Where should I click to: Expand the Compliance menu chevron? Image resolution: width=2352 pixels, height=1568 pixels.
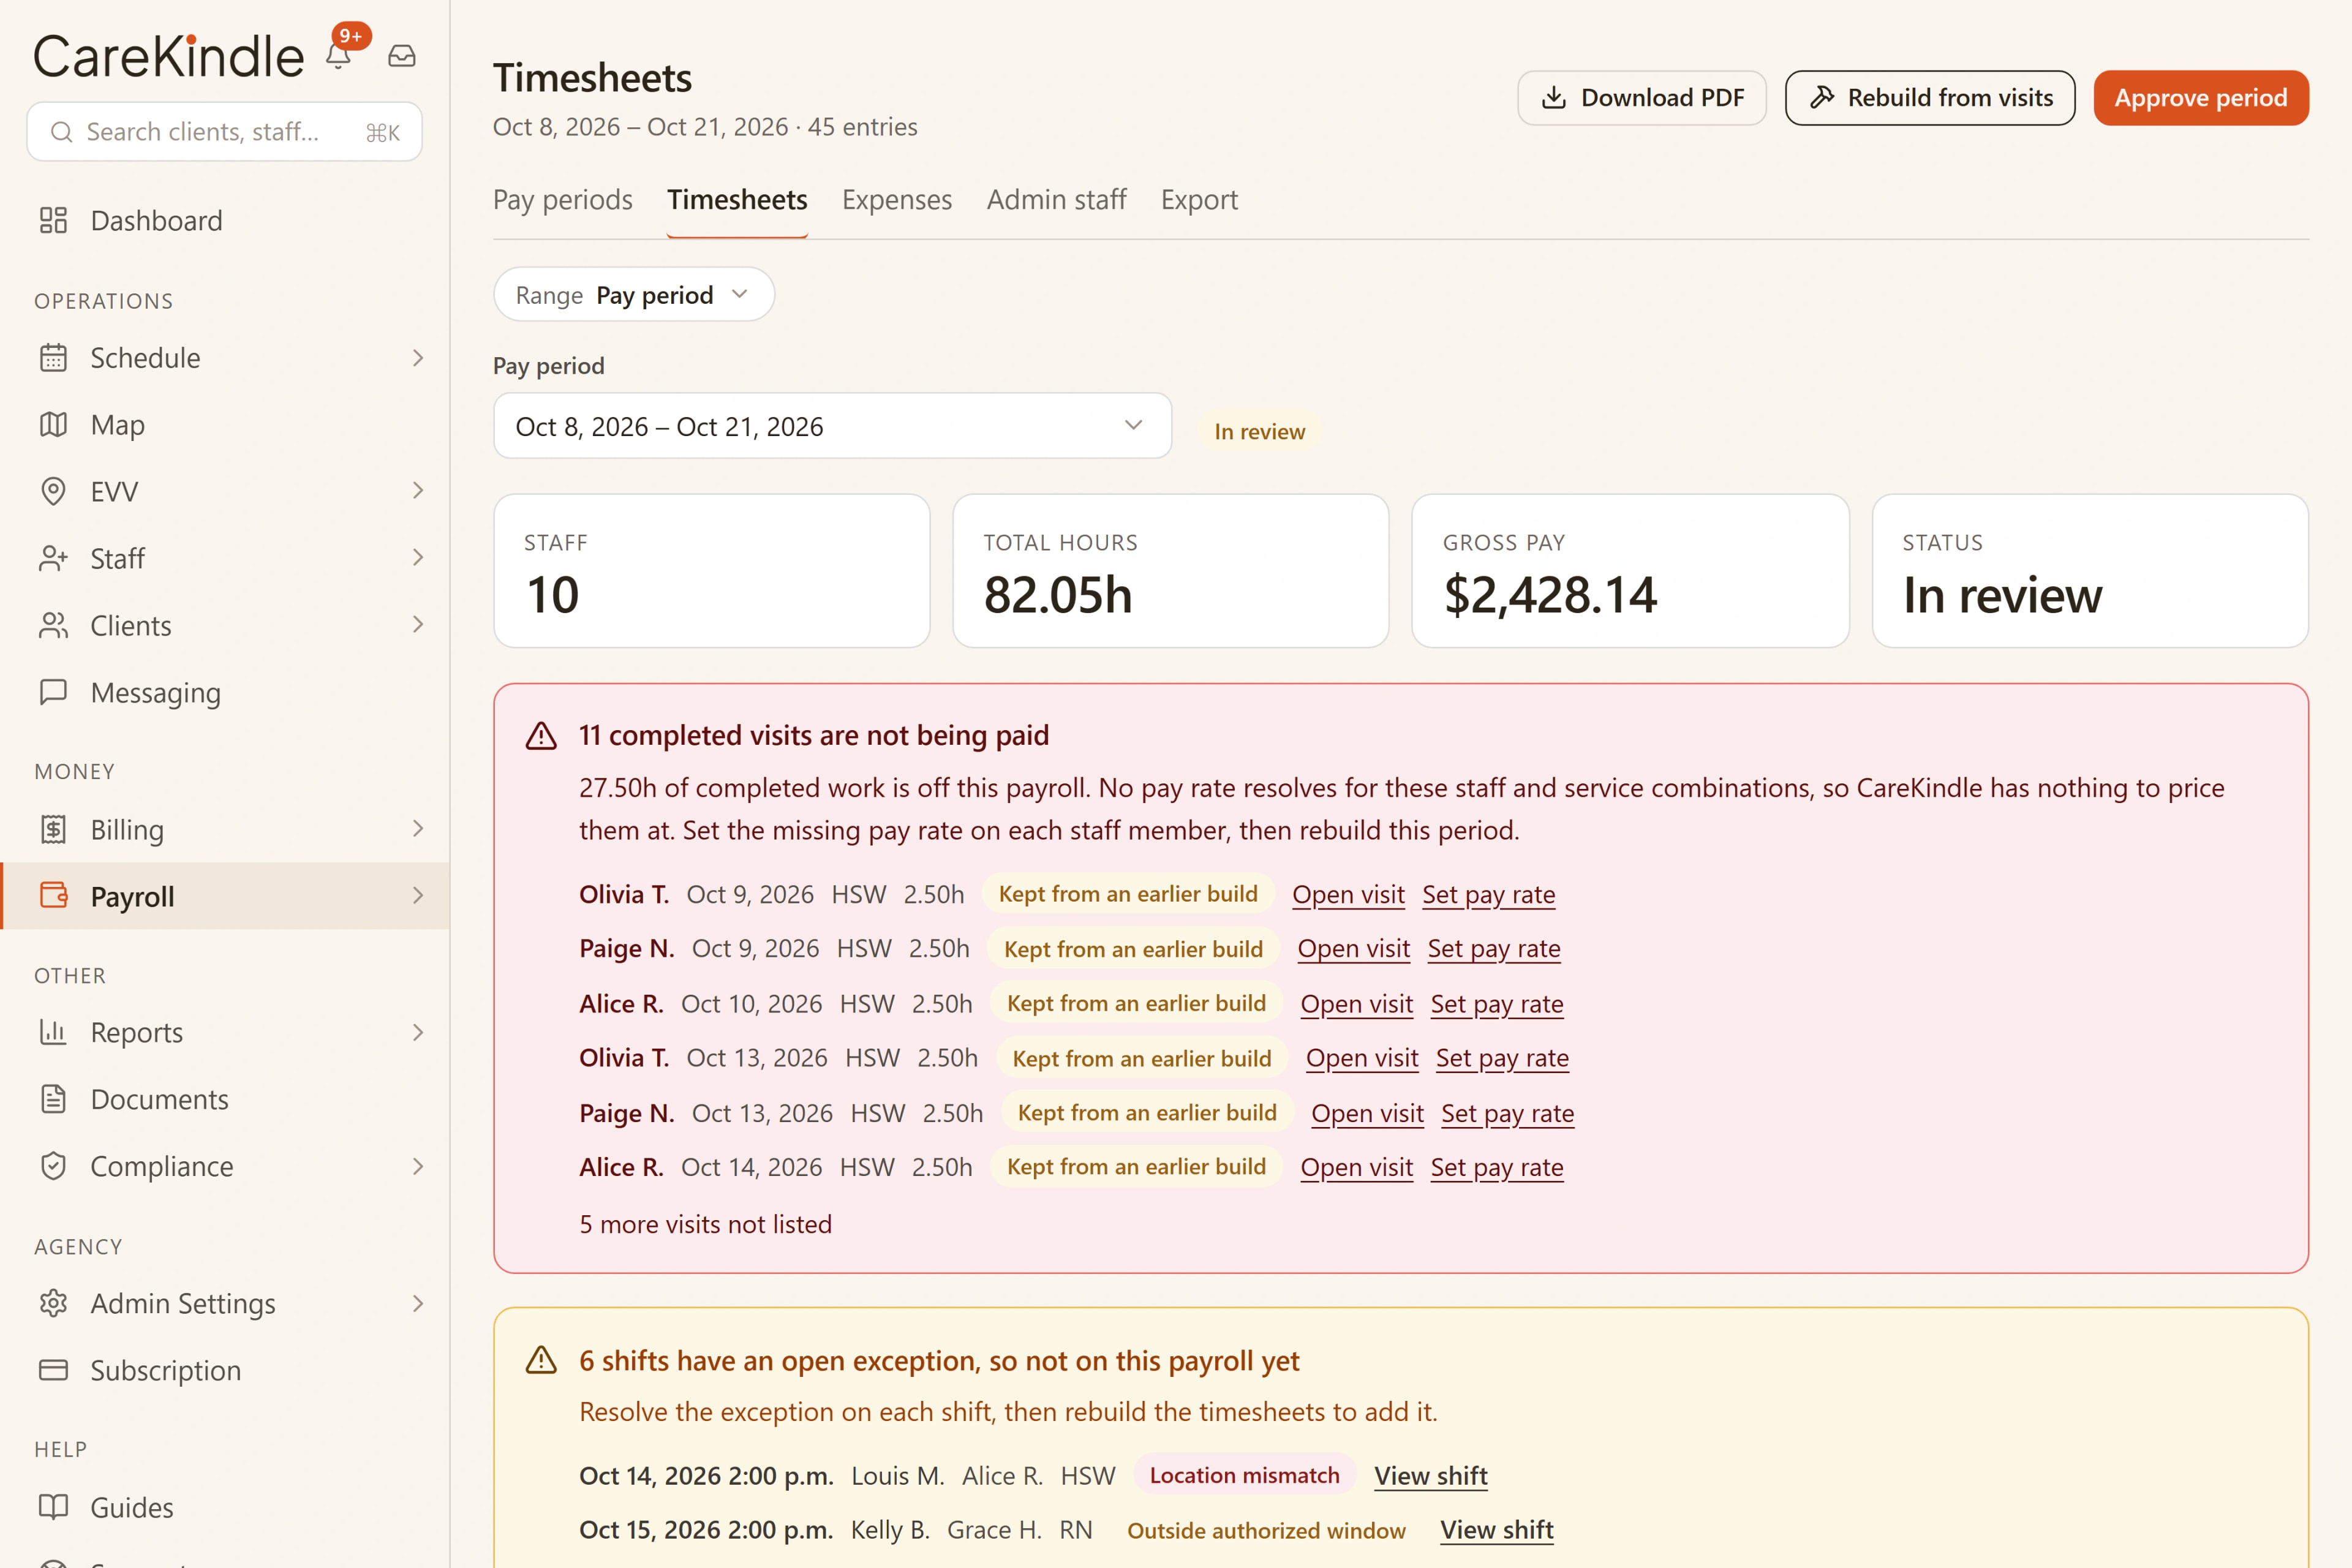click(x=418, y=1166)
